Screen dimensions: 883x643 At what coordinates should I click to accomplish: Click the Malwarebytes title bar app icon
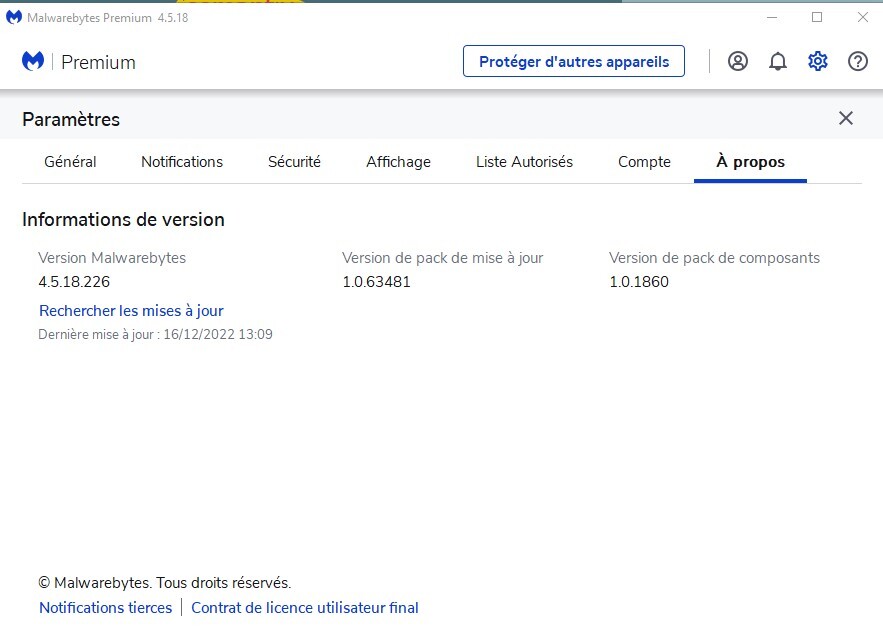[14, 17]
